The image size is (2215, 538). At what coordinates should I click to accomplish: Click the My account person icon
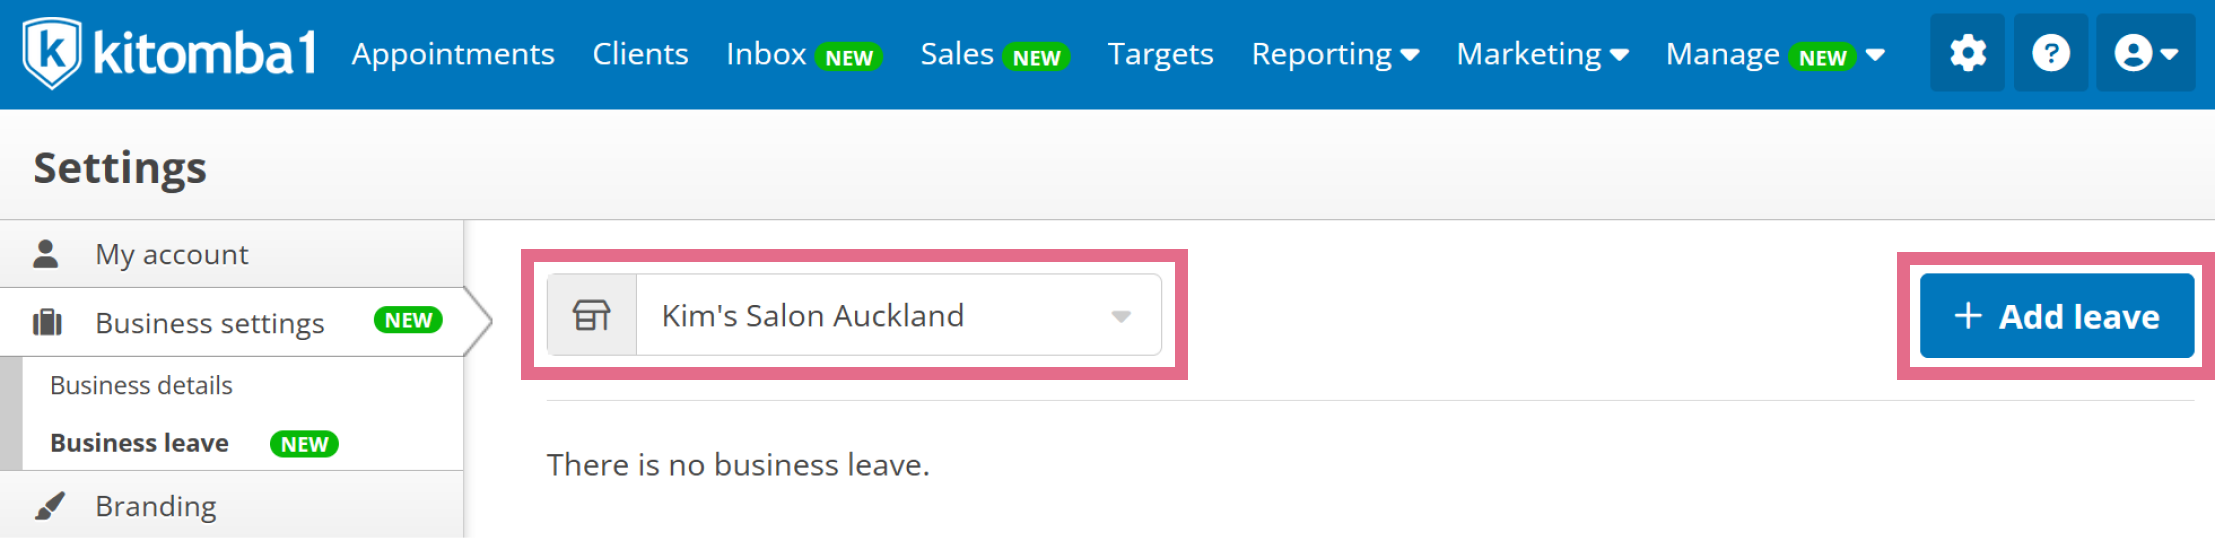pyautogui.click(x=46, y=254)
